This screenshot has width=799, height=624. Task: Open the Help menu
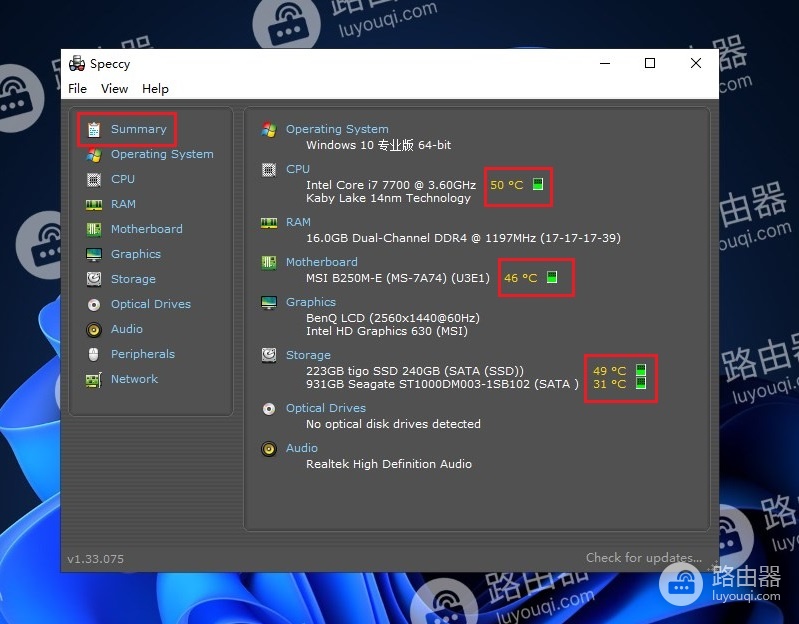155,89
